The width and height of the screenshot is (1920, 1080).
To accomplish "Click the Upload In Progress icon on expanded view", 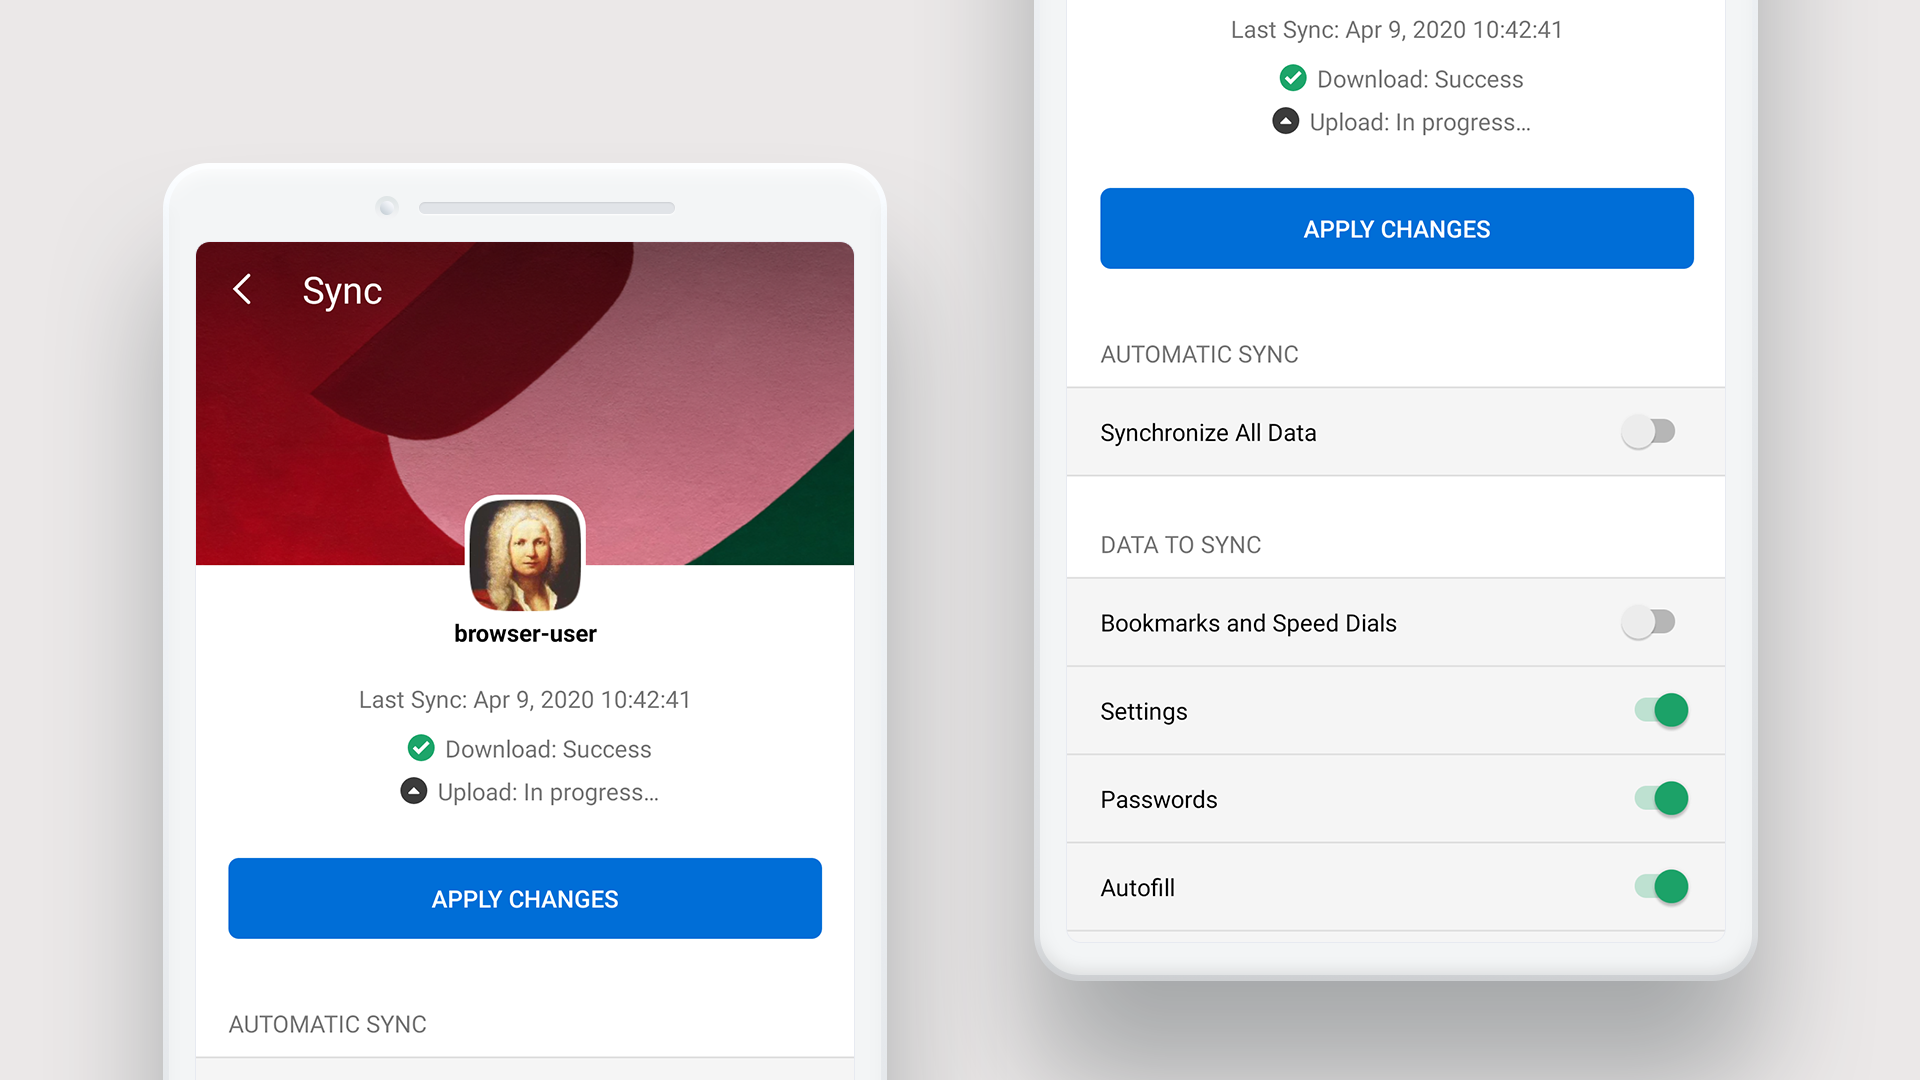I will 1286,121.
